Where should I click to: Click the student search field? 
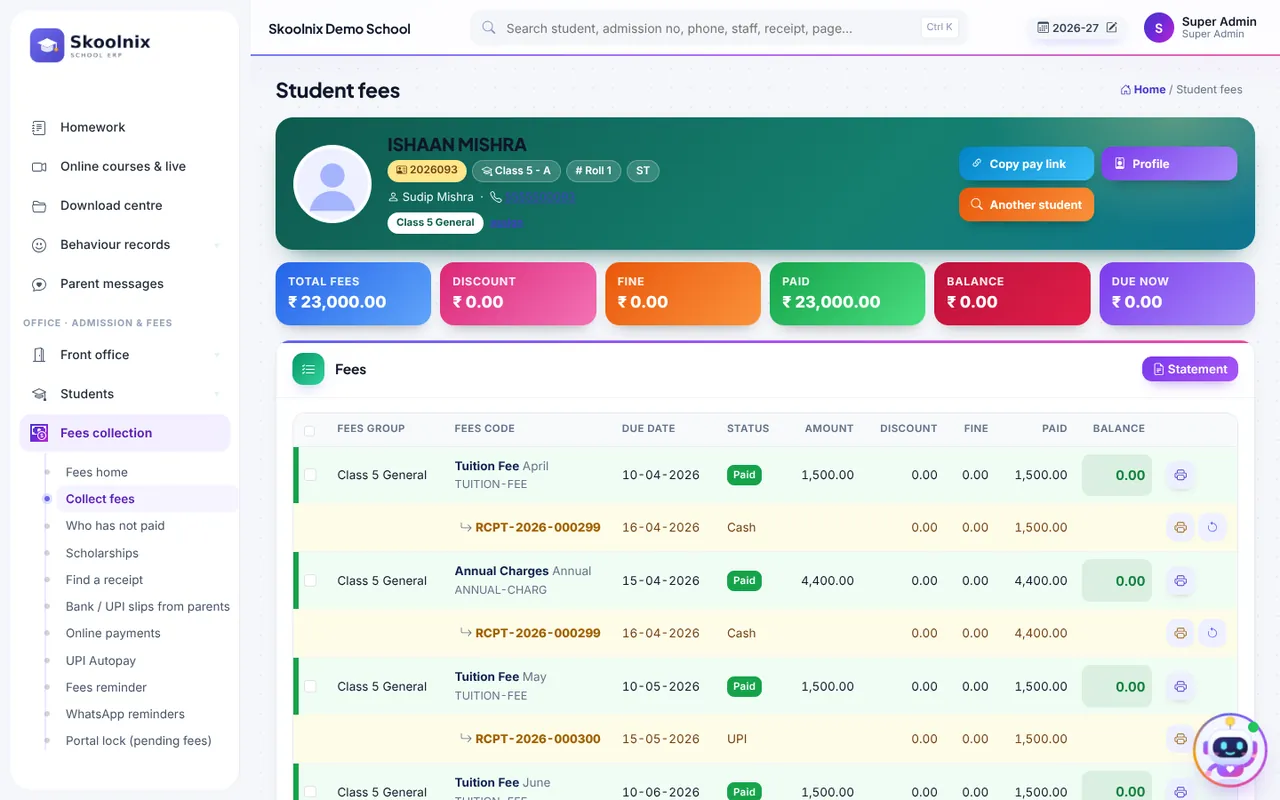coord(718,28)
